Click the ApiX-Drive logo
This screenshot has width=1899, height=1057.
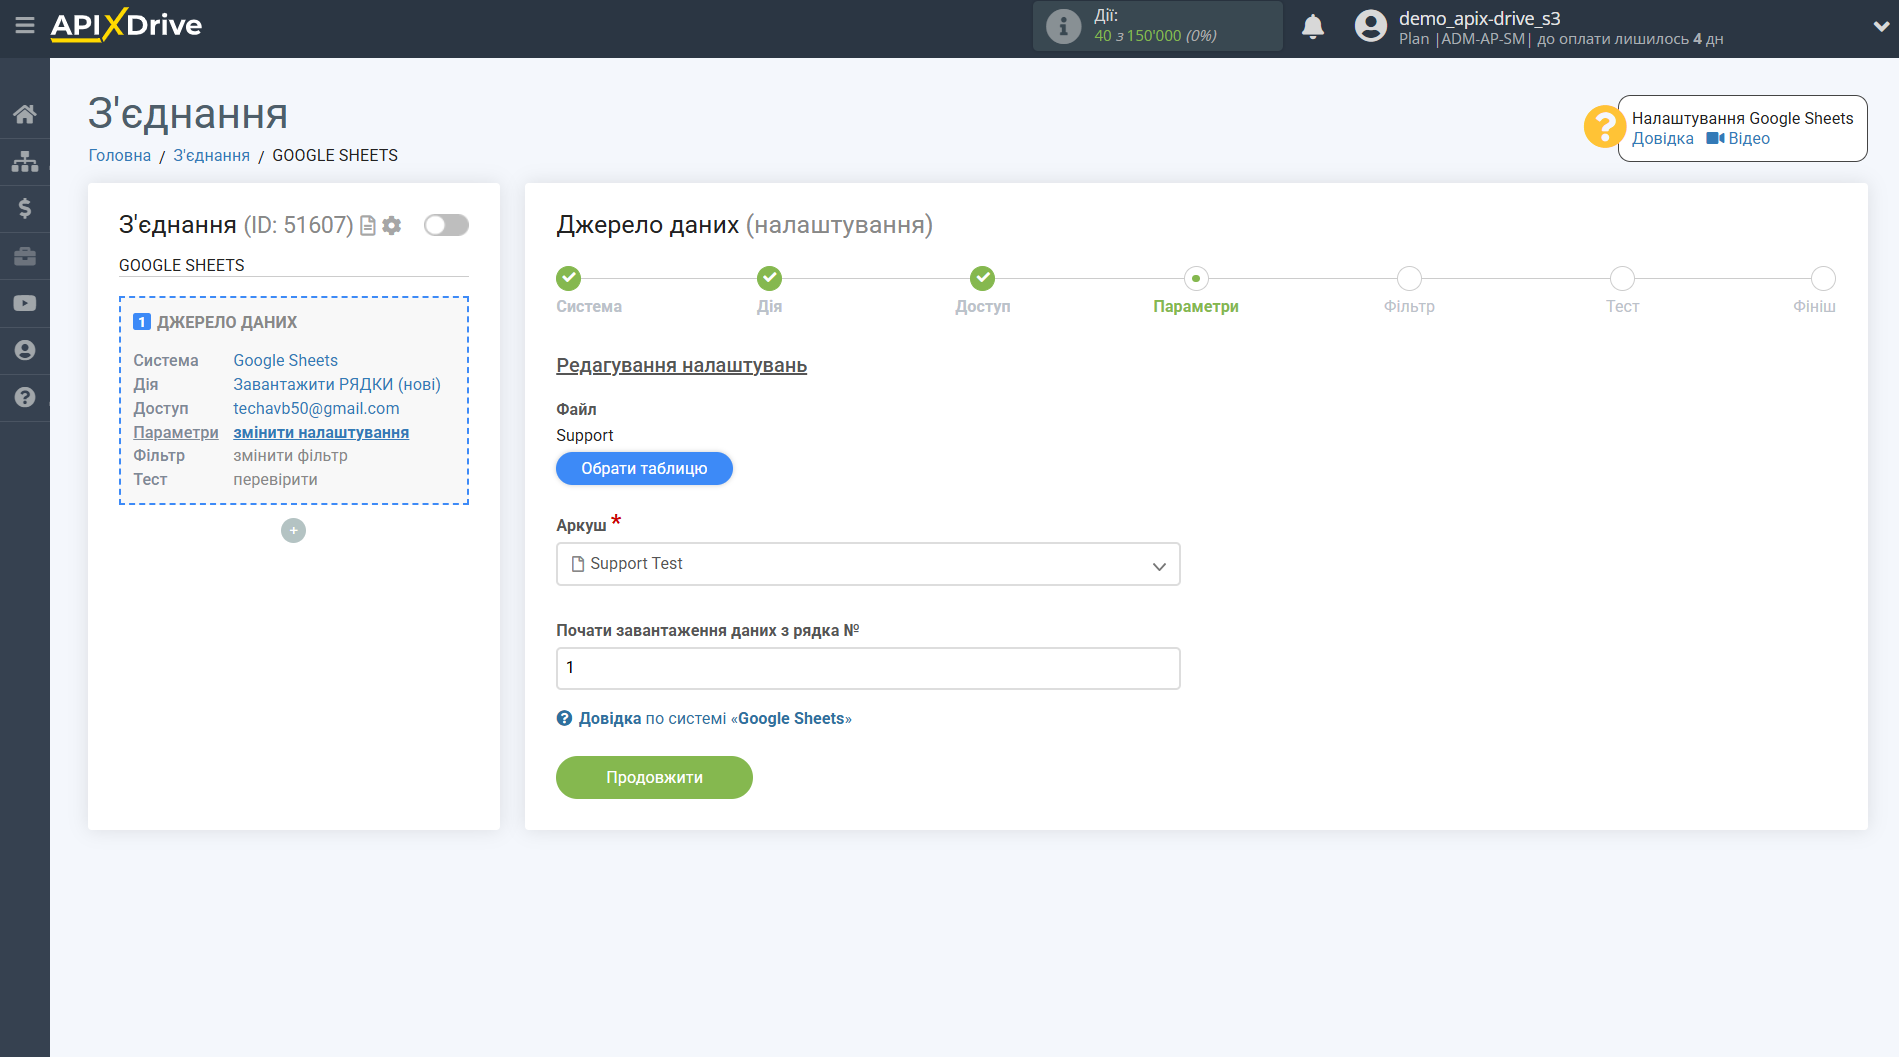(126, 25)
